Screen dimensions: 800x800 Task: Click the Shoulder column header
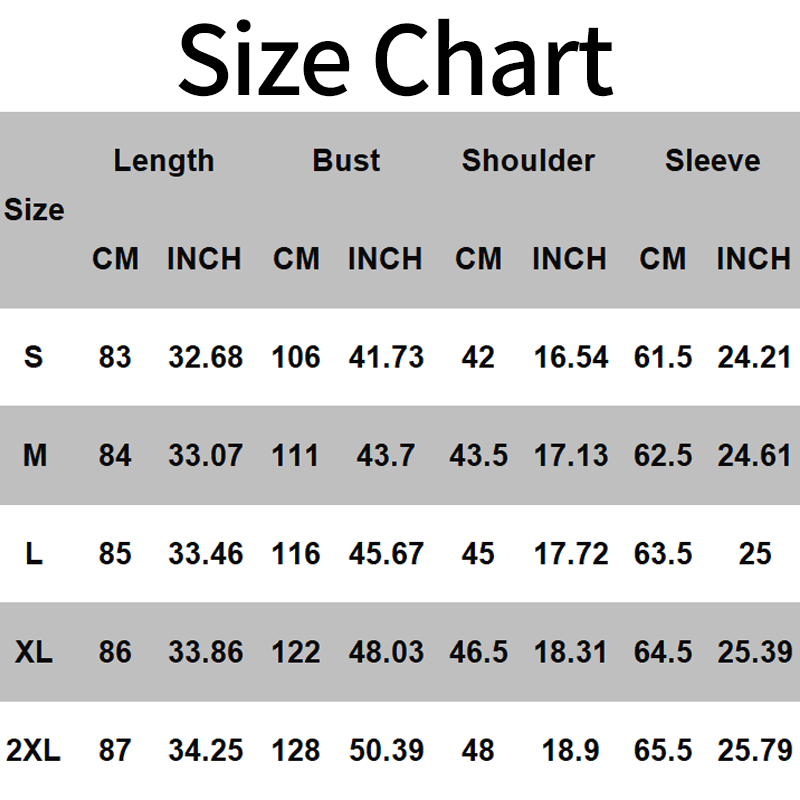pyautogui.click(x=528, y=160)
